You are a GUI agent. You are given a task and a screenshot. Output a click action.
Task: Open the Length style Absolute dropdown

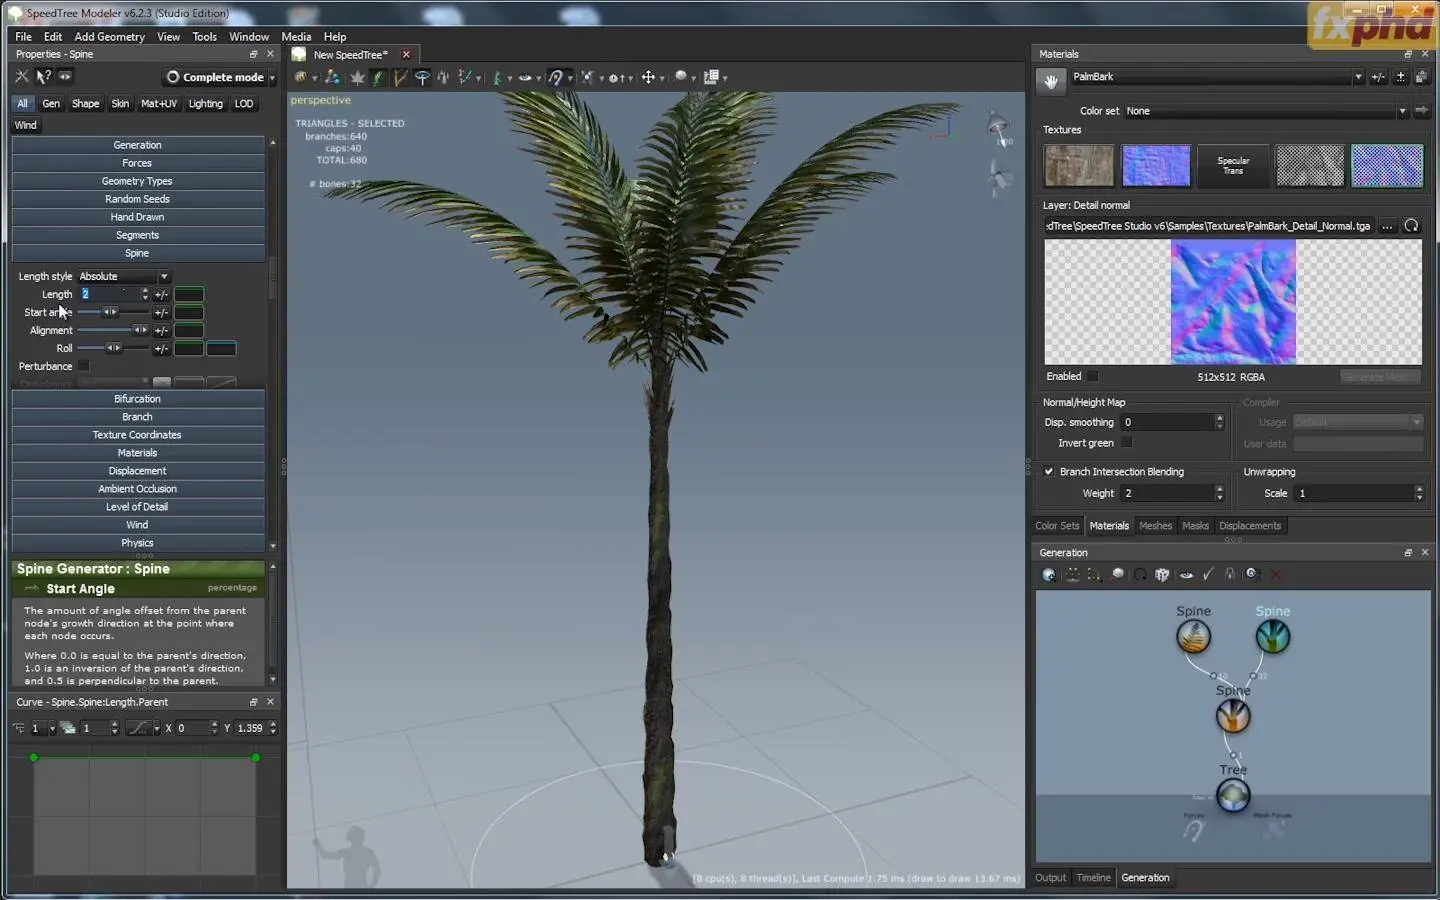tap(124, 277)
